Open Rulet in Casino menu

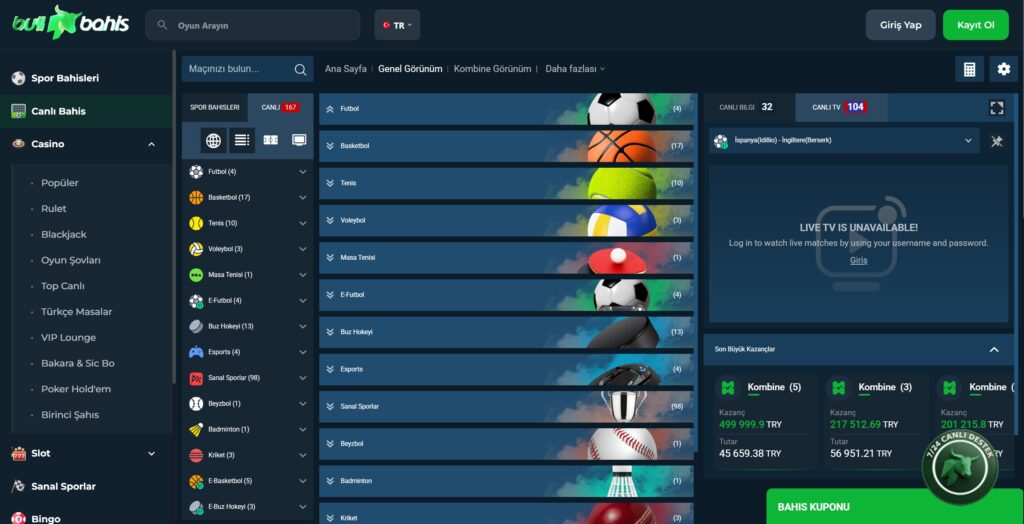pyautogui.click(x=54, y=209)
